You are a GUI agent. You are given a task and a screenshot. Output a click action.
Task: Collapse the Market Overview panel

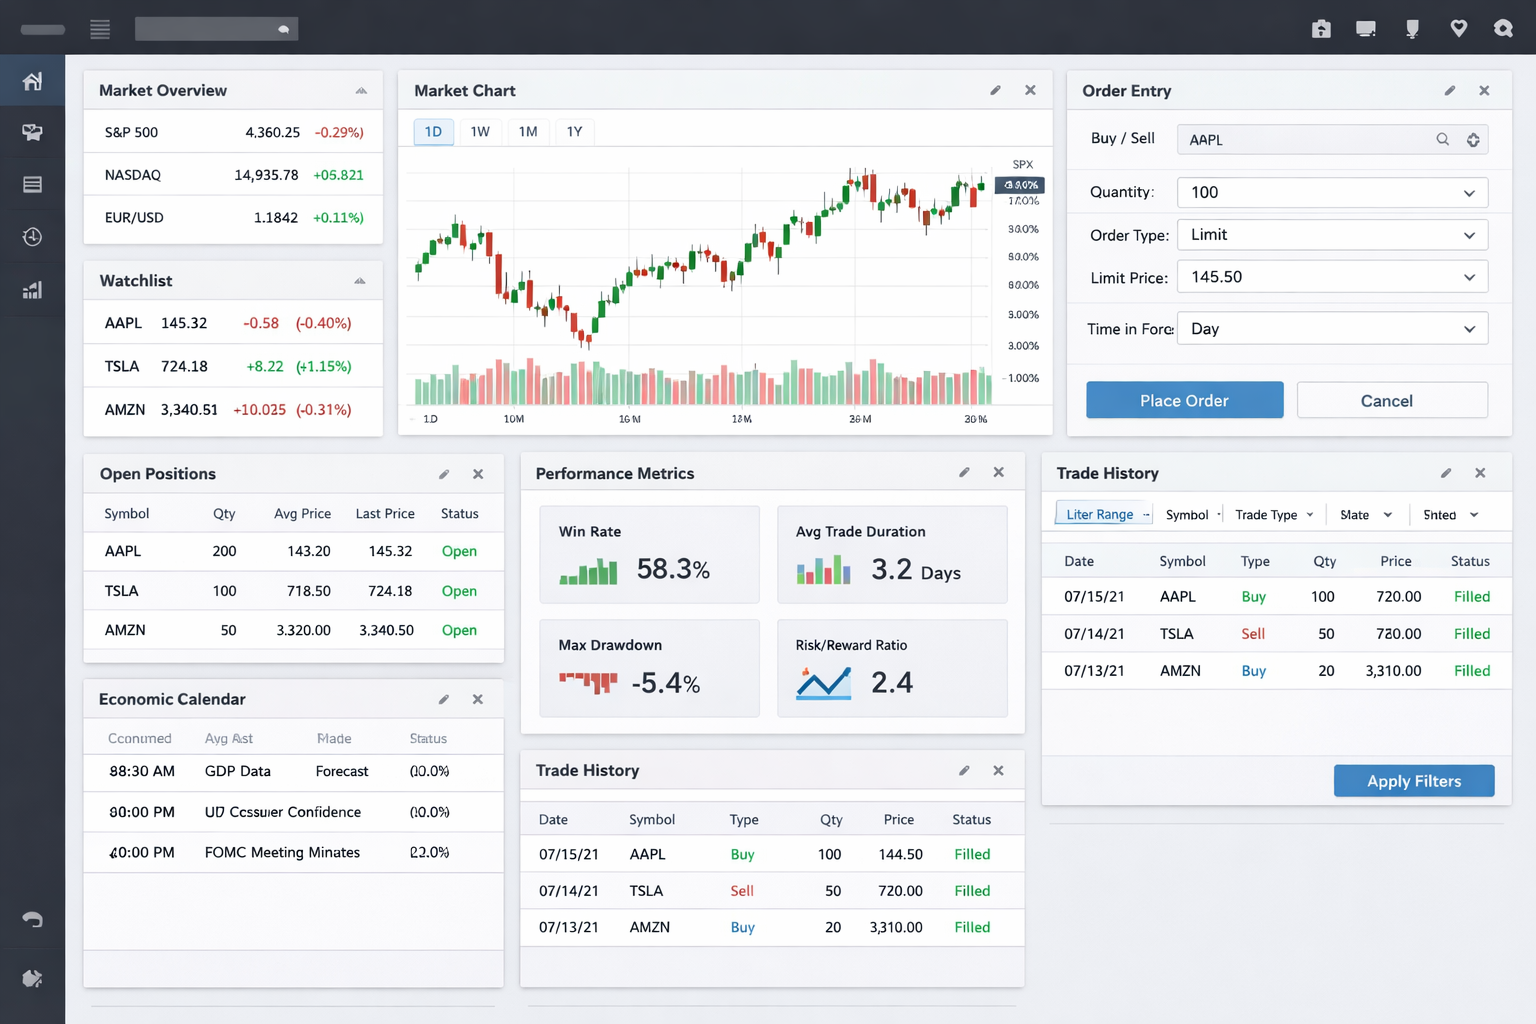pyautogui.click(x=361, y=91)
